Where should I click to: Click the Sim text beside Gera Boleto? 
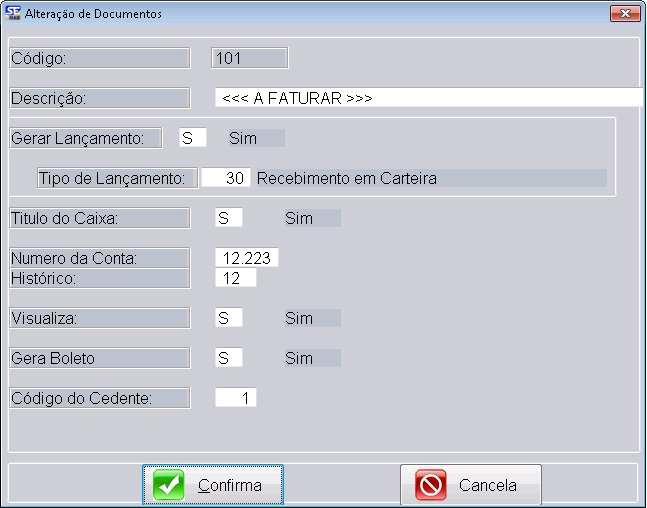click(299, 358)
